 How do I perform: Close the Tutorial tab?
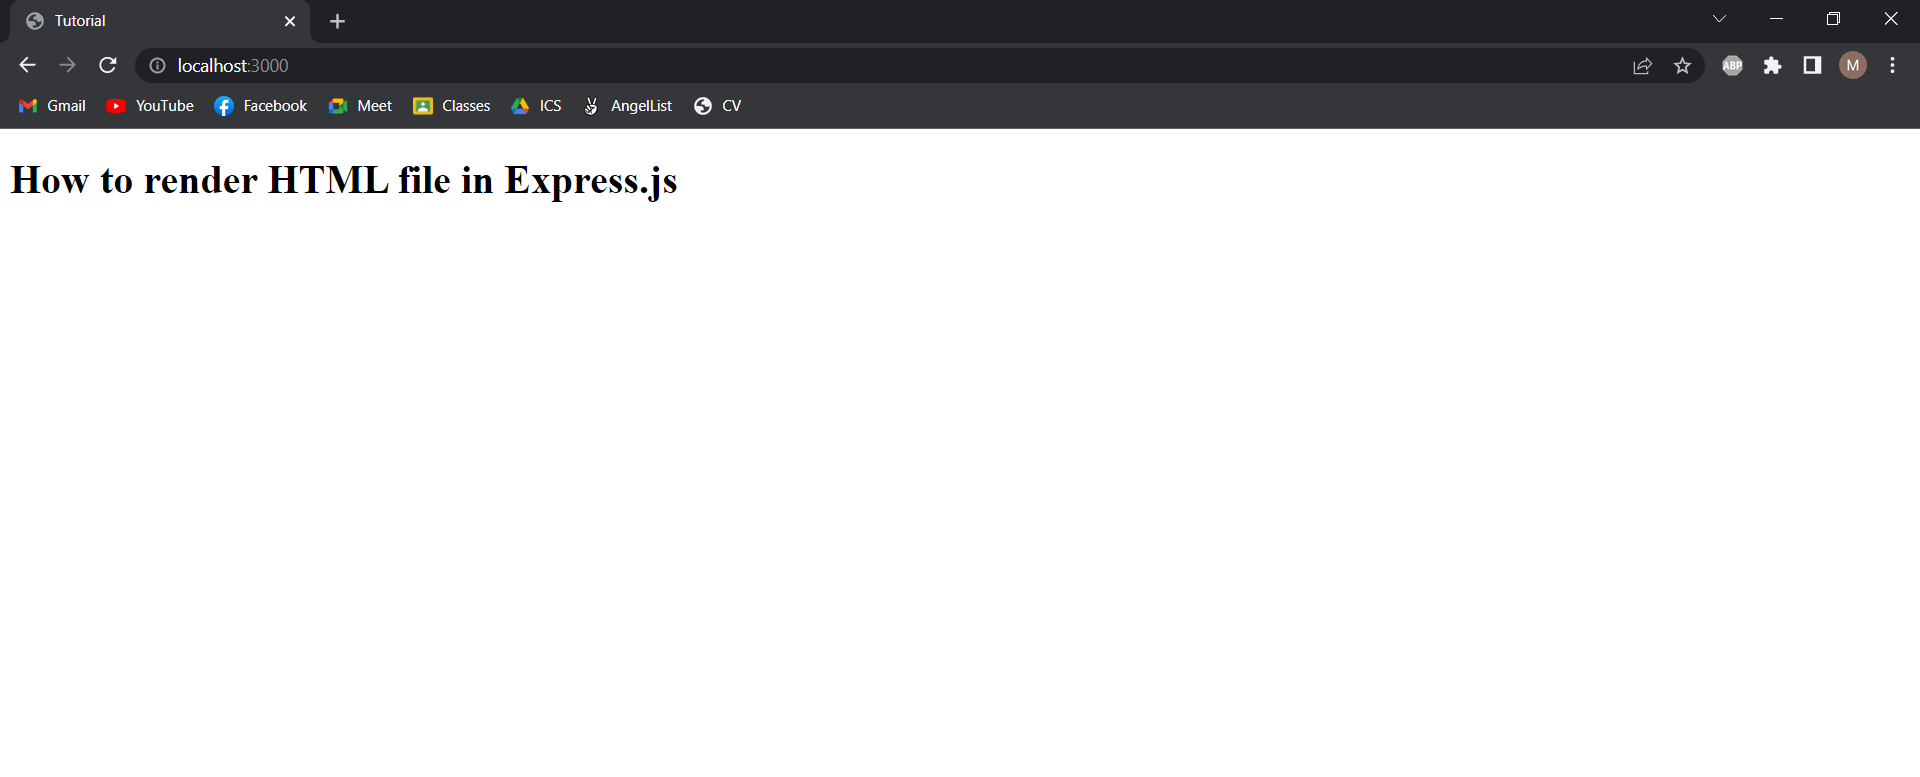pyautogui.click(x=290, y=21)
